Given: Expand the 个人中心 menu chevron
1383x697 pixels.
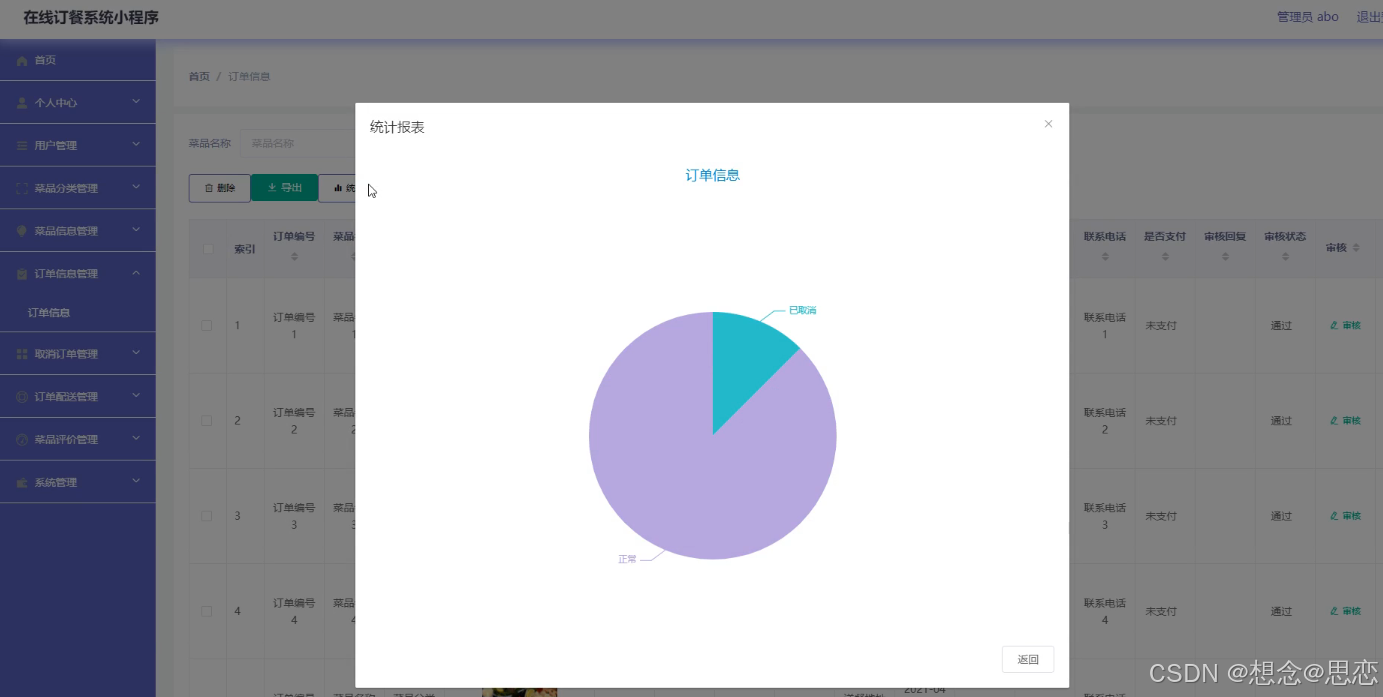Looking at the screenshot, I should point(136,102).
